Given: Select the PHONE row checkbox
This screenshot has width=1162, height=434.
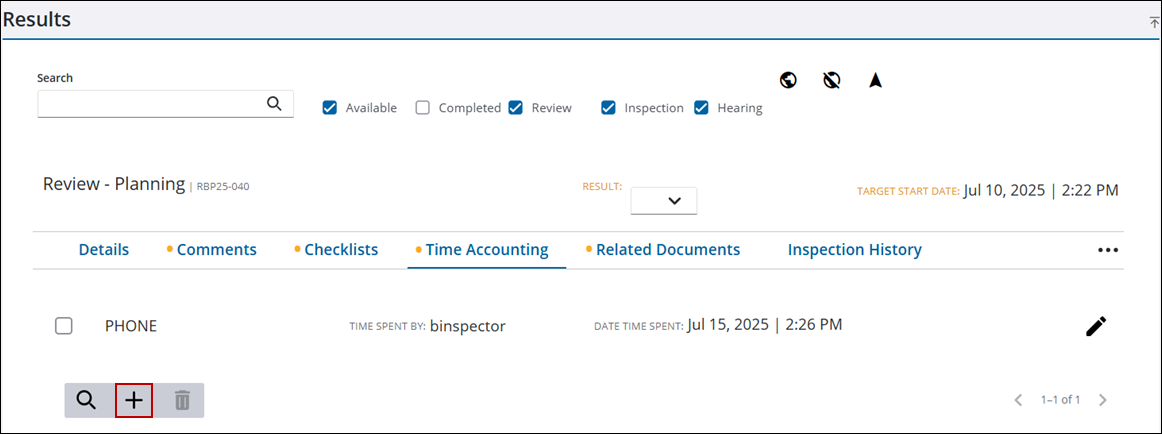Looking at the screenshot, I should 64,326.
